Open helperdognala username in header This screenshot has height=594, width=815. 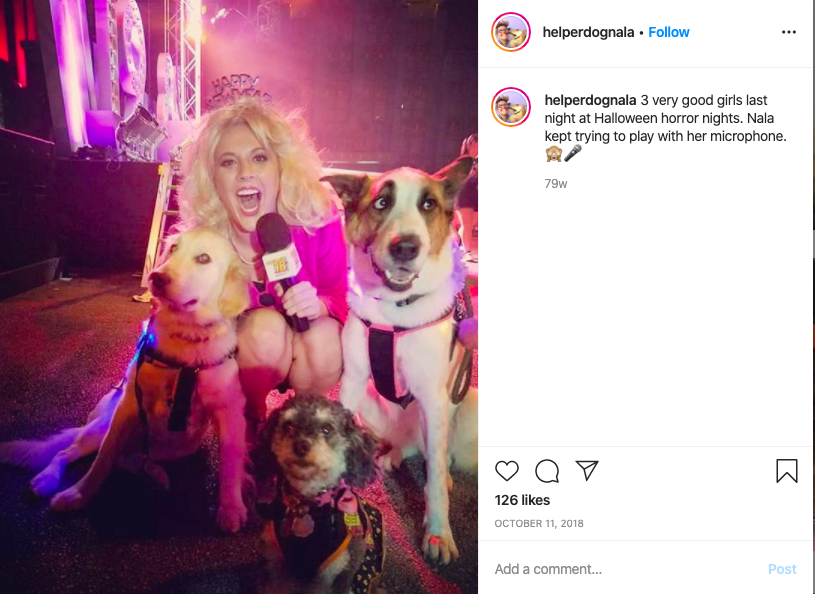pyautogui.click(x=588, y=32)
